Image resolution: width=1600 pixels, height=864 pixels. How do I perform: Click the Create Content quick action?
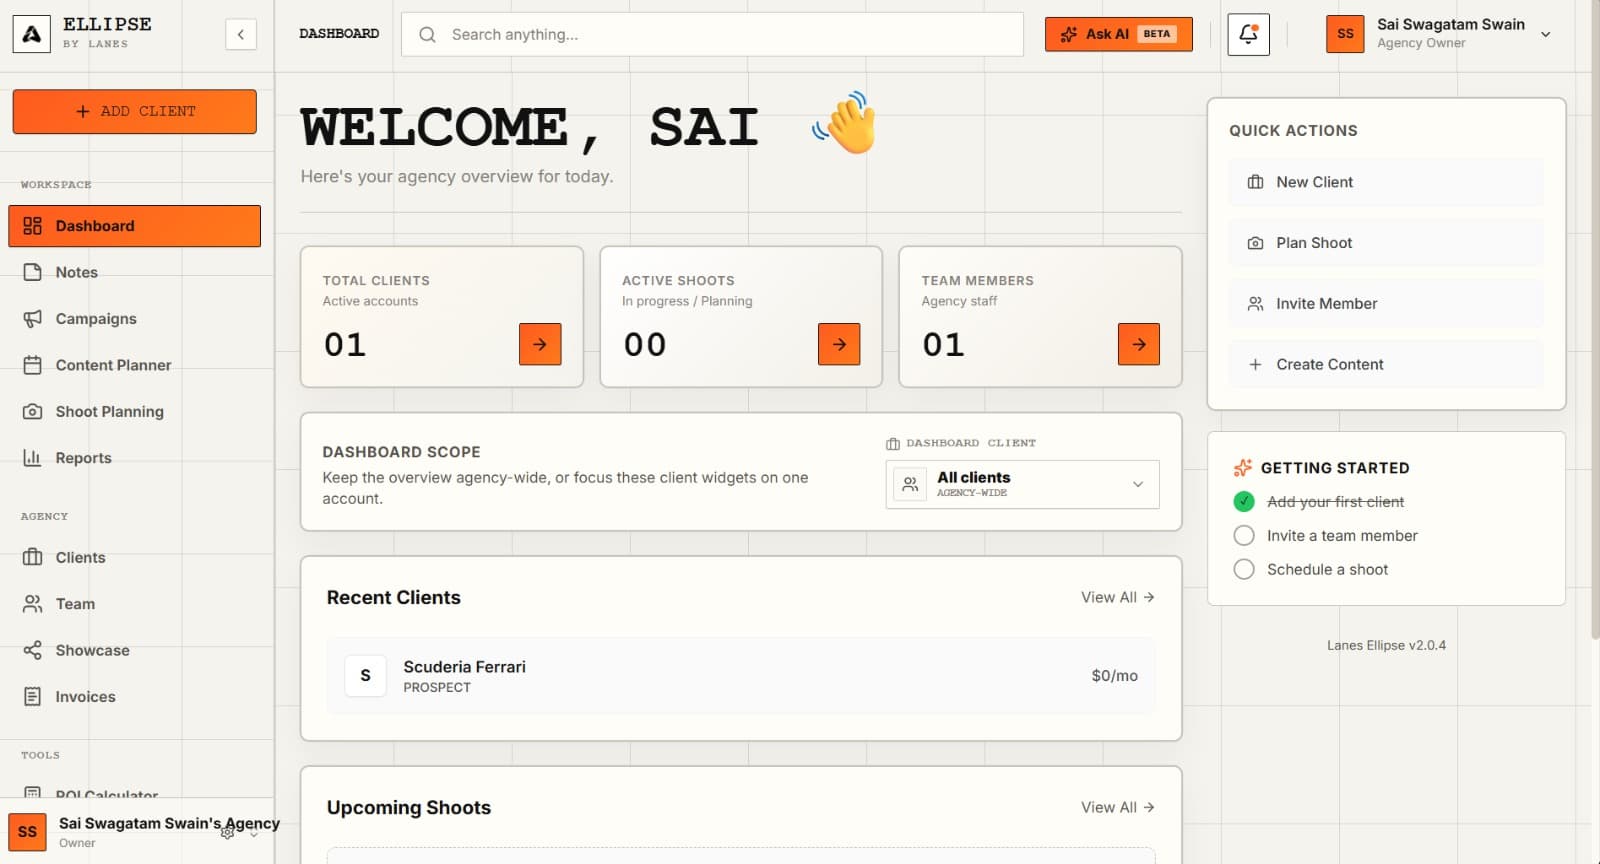1386,365
